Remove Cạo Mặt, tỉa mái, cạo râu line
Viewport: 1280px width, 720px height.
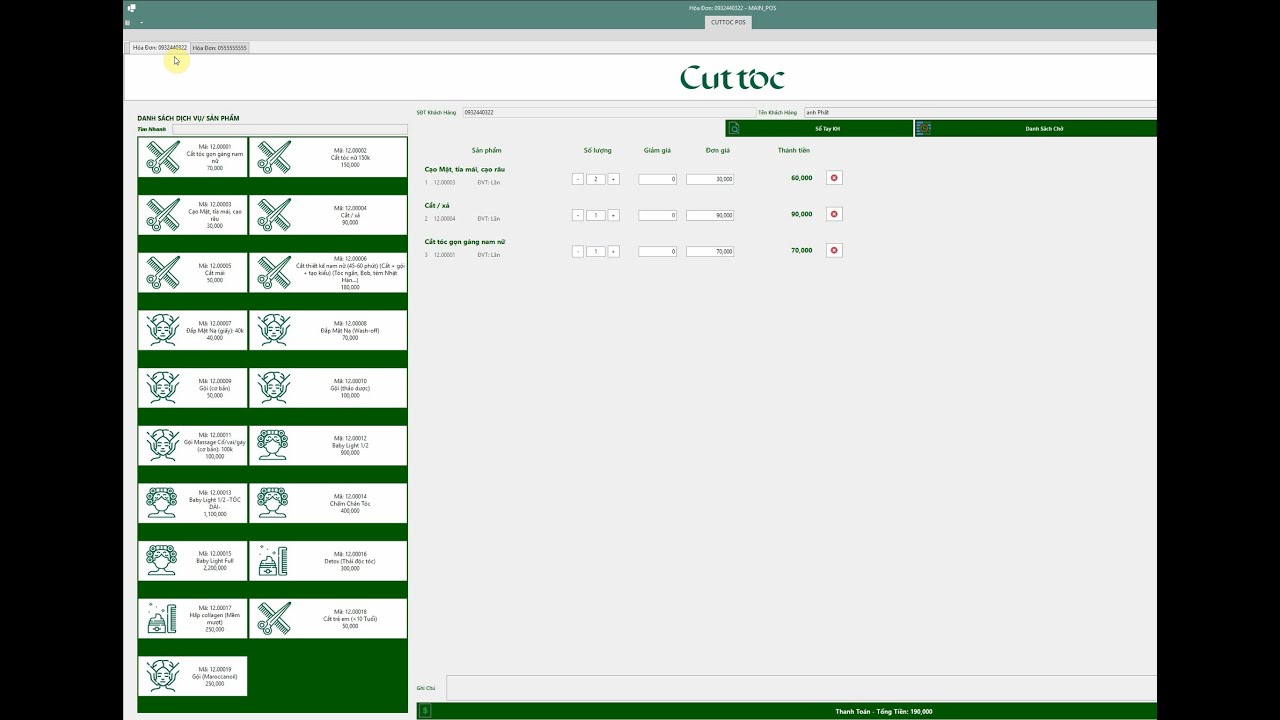(834, 178)
